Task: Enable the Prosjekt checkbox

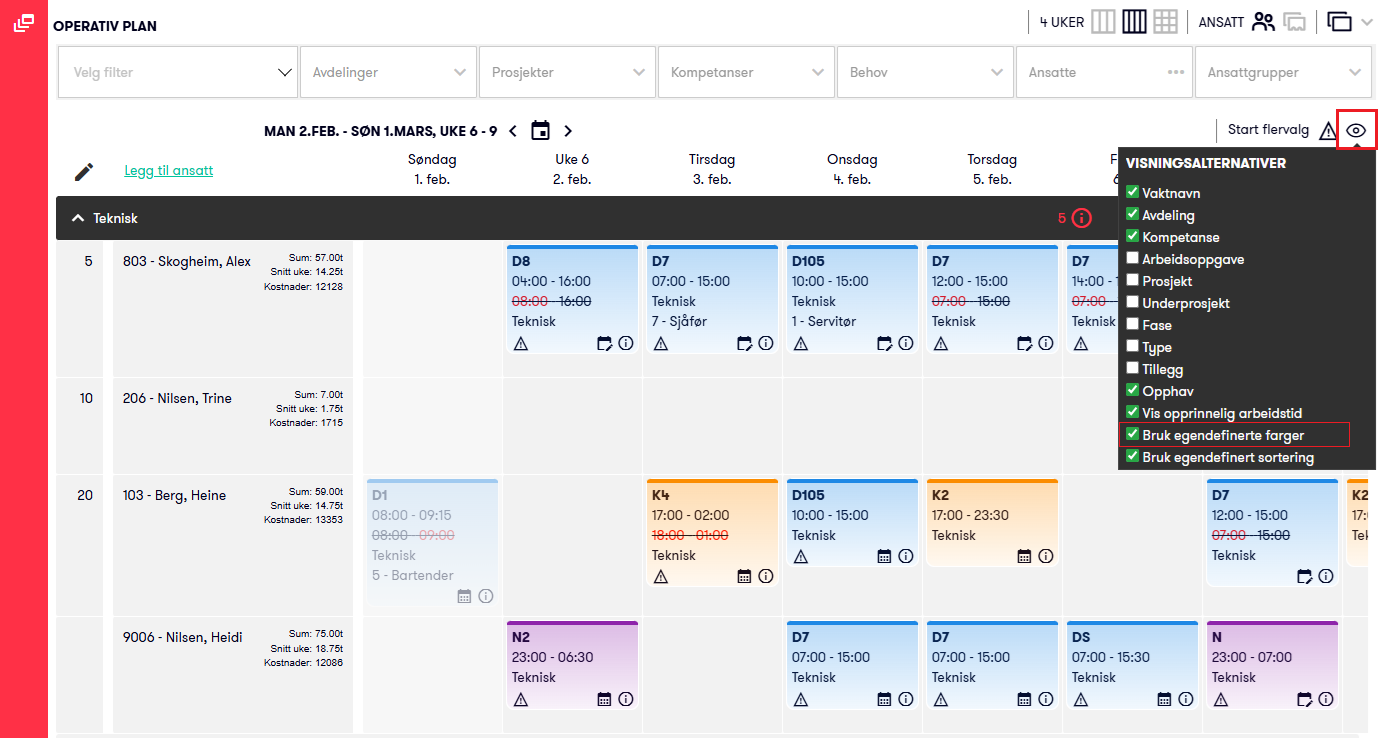Action: 1132,281
